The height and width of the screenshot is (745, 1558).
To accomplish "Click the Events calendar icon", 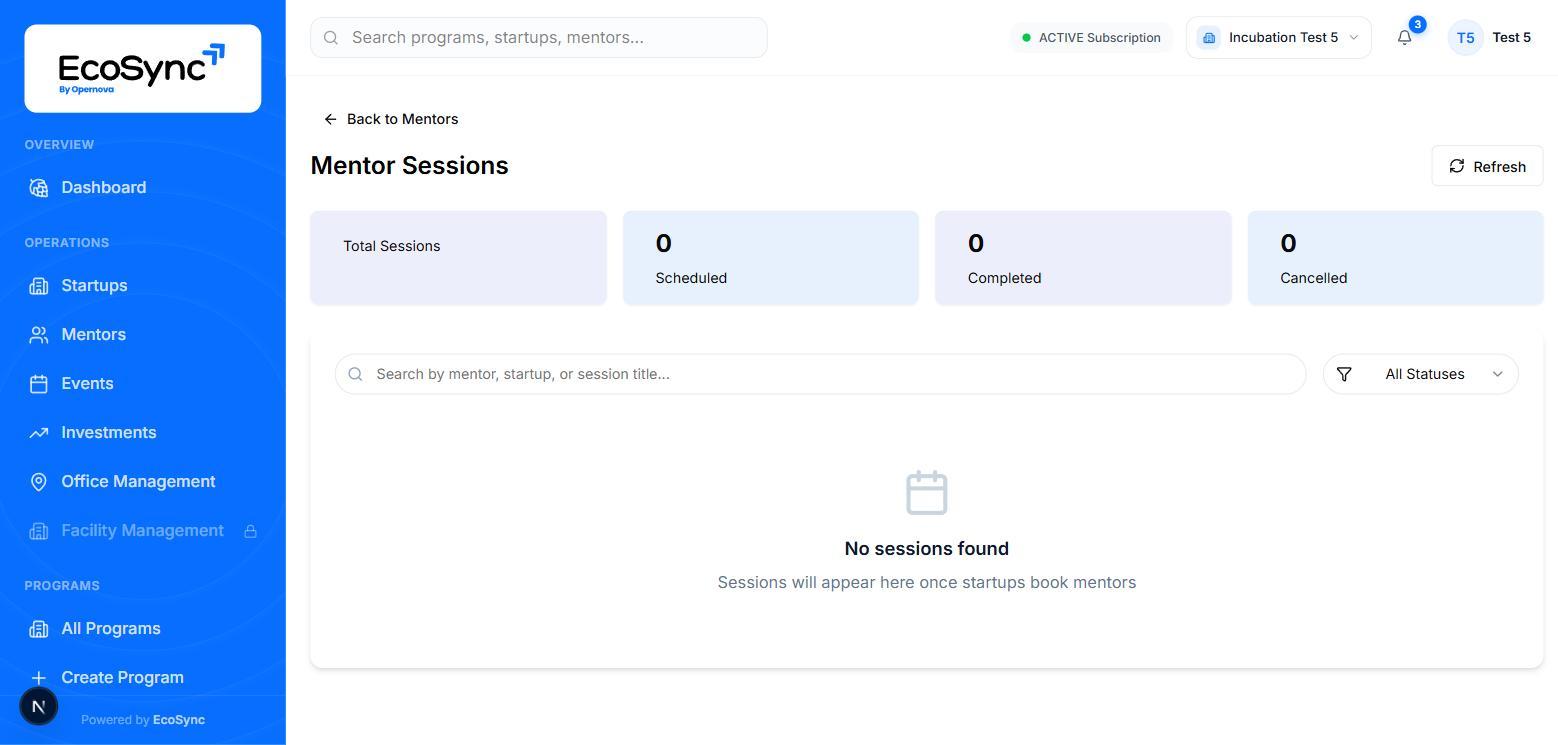I will (39, 384).
